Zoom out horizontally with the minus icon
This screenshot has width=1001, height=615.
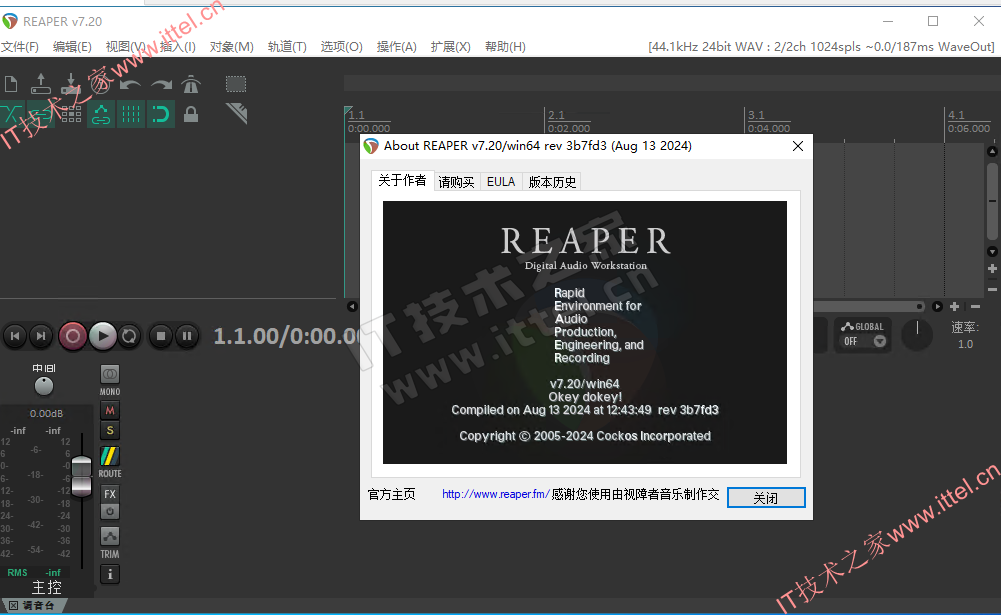(x=975, y=307)
